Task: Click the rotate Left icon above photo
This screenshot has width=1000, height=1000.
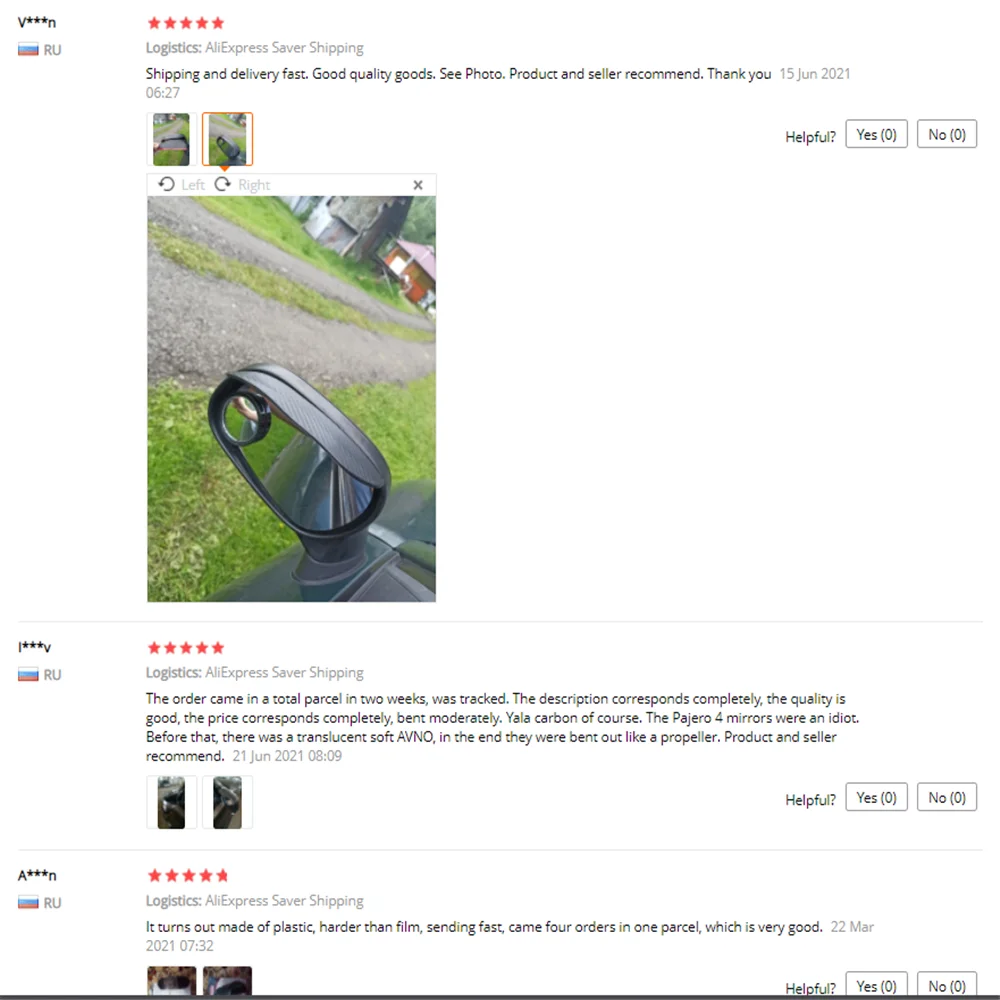Action: (166, 184)
